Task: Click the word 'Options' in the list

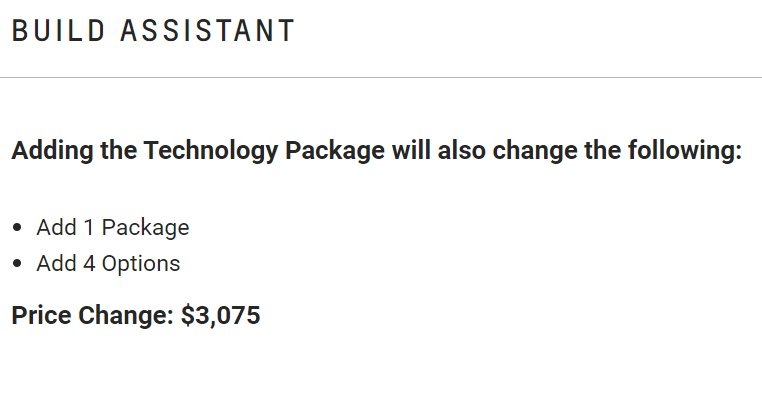Action: pos(141,263)
